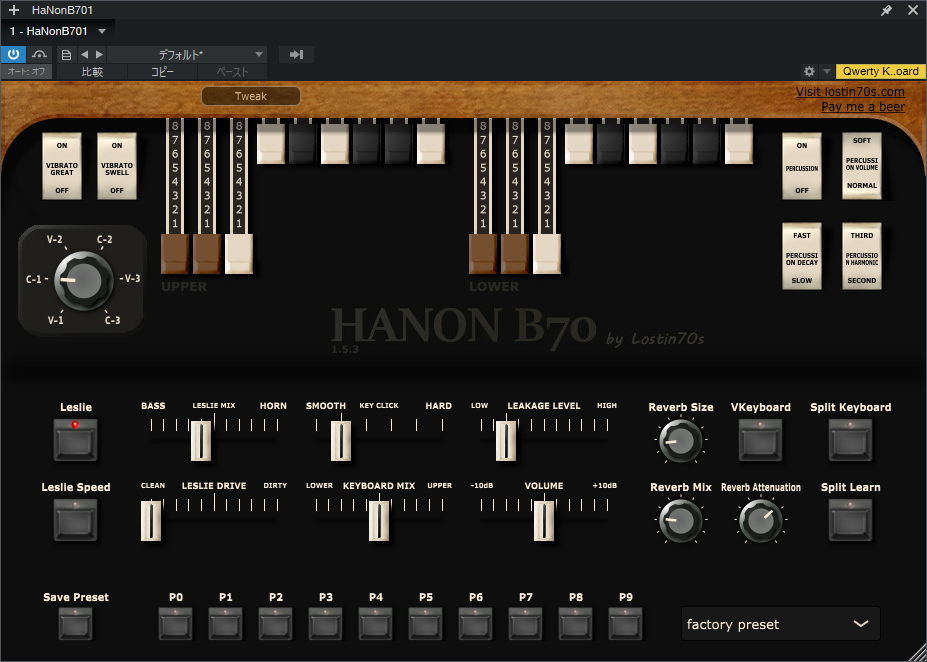Activate the Split Learn button
The width and height of the screenshot is (927, 662).
(850, 520)
